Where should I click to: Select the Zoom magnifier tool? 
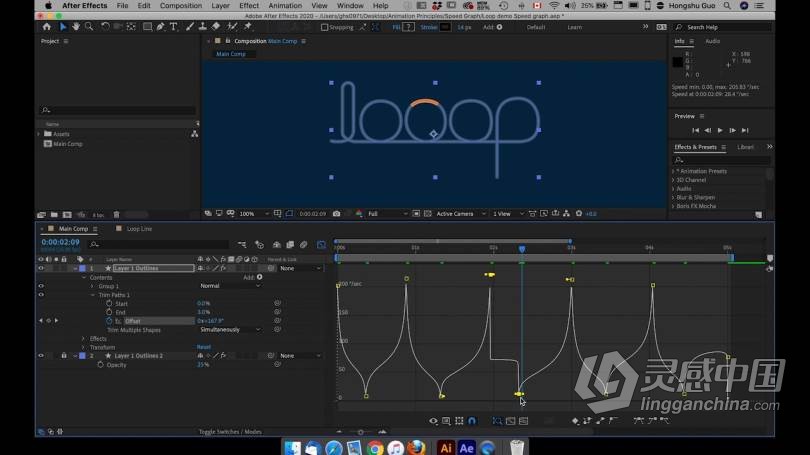(x=89, y=27)
